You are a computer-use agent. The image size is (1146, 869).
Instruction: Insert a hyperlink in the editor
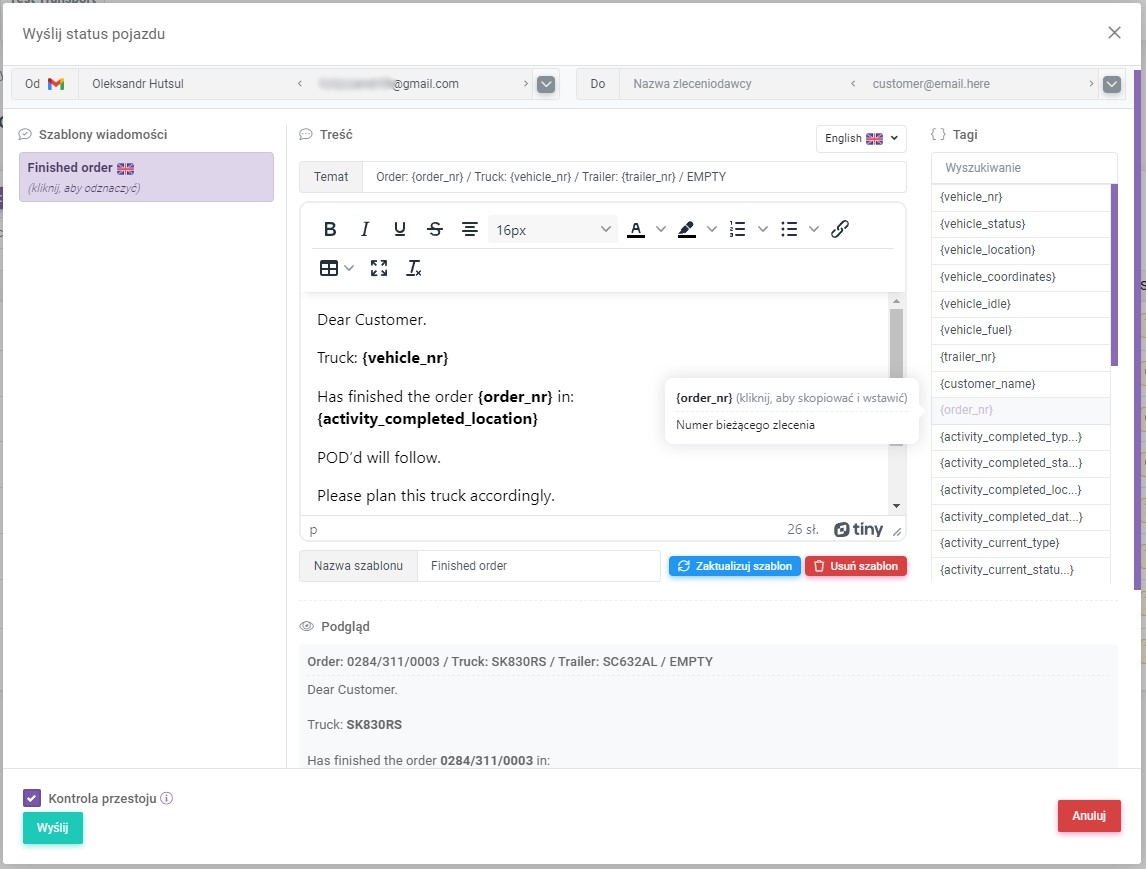tap(840, 229)
